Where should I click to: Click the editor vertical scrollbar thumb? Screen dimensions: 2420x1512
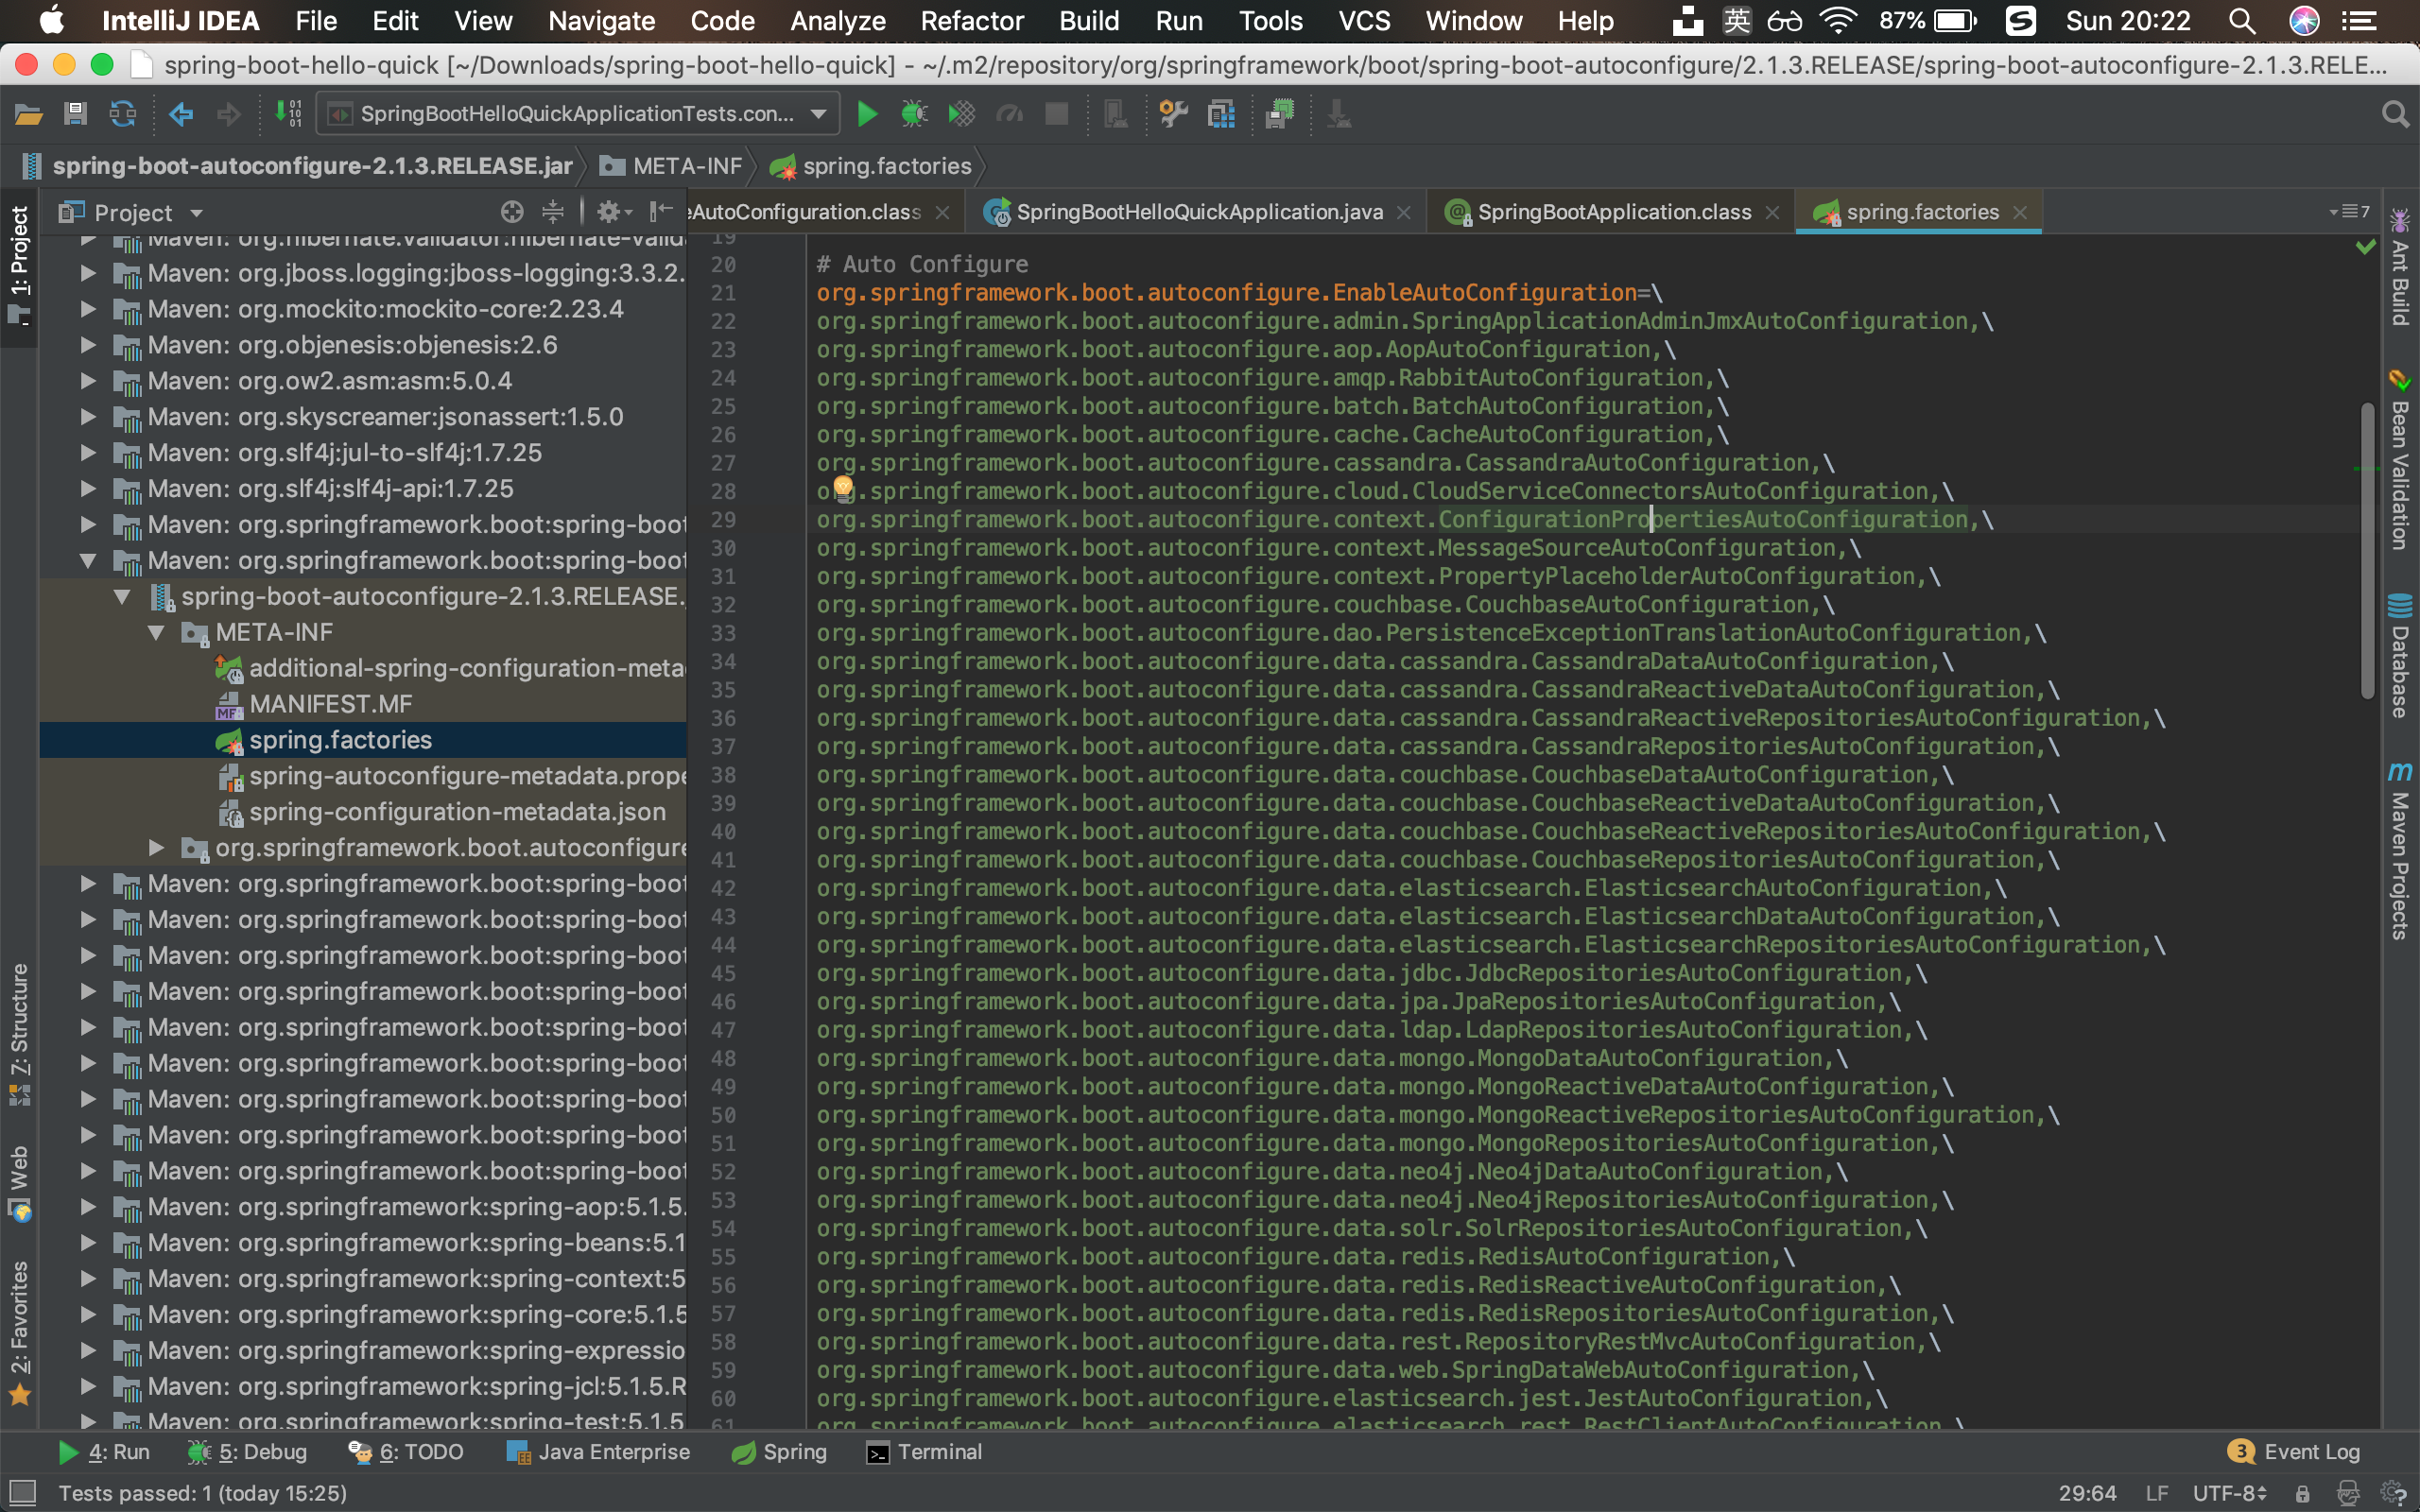(x=2366, y=550)
